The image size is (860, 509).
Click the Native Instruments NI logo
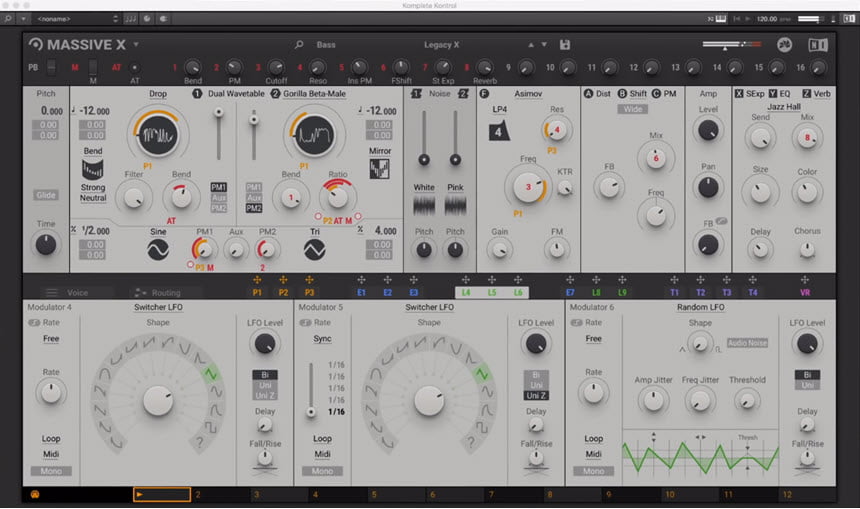(818, 44)
